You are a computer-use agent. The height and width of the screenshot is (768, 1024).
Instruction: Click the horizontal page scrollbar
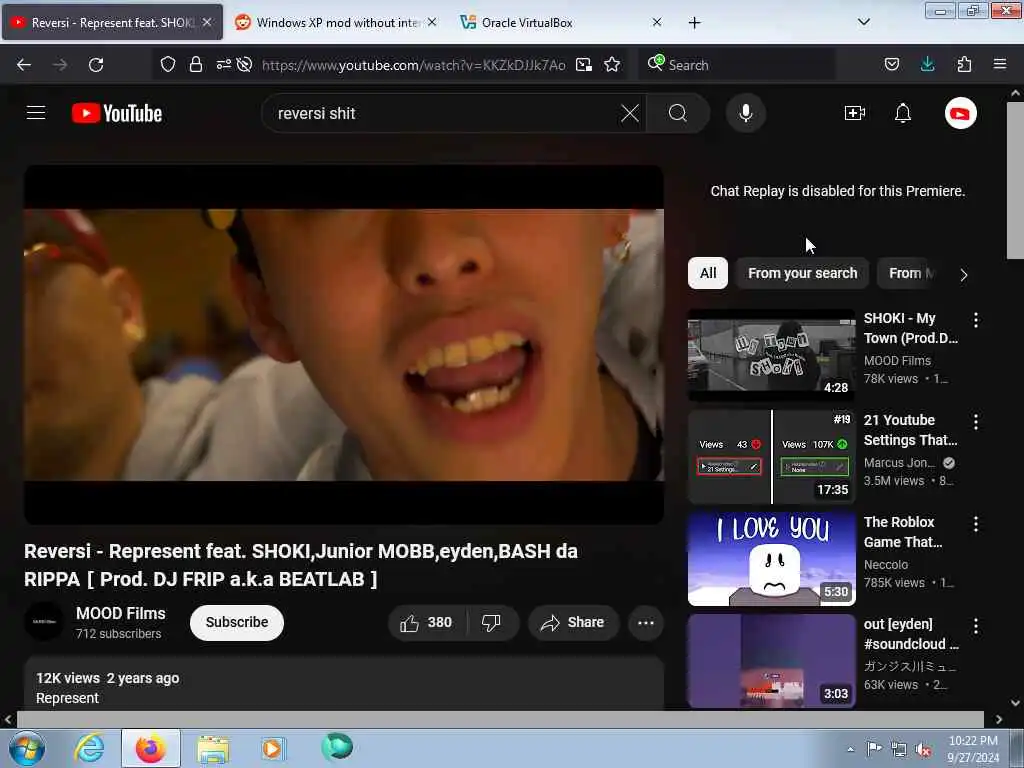click(500, 719)
